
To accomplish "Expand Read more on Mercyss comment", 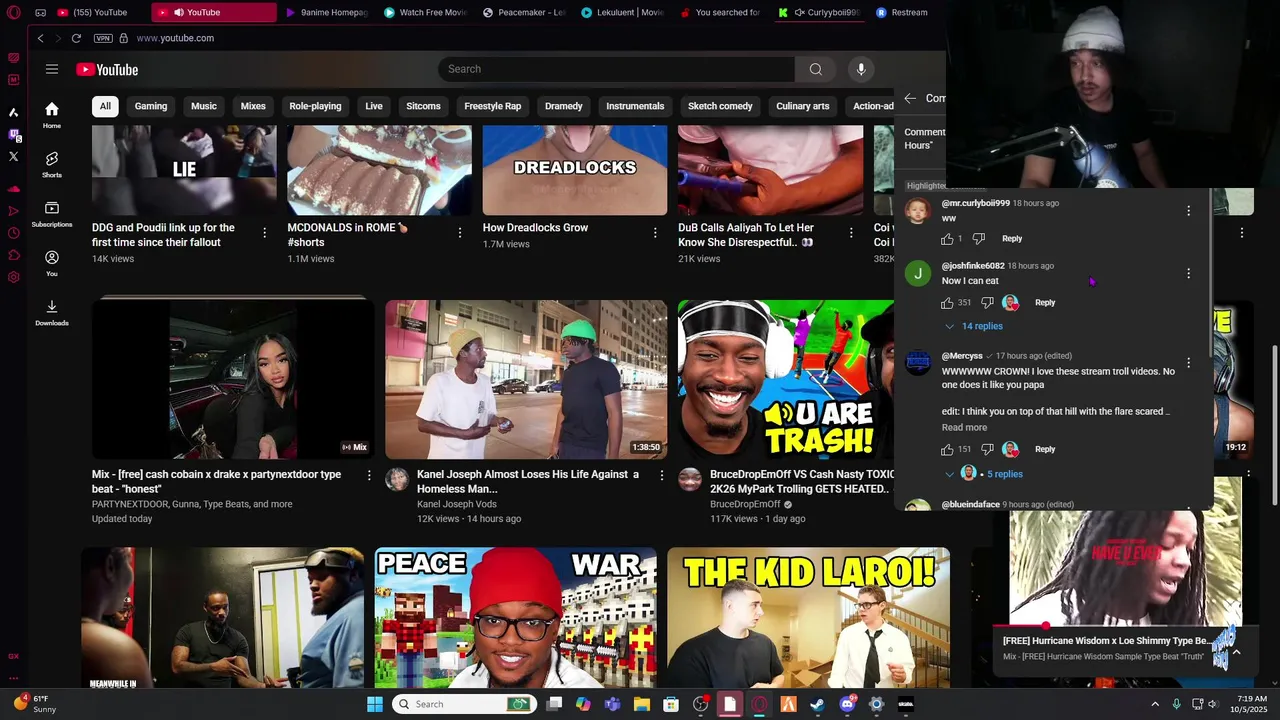I will coord(964,427).
